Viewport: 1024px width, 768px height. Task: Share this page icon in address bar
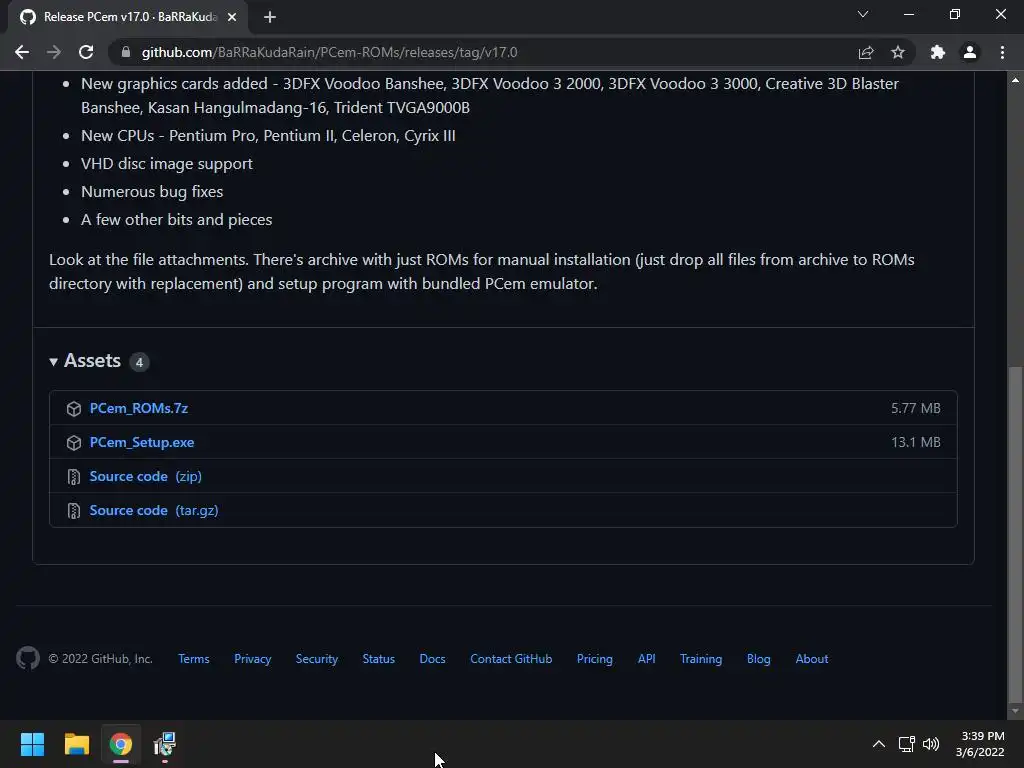[866, 52]
